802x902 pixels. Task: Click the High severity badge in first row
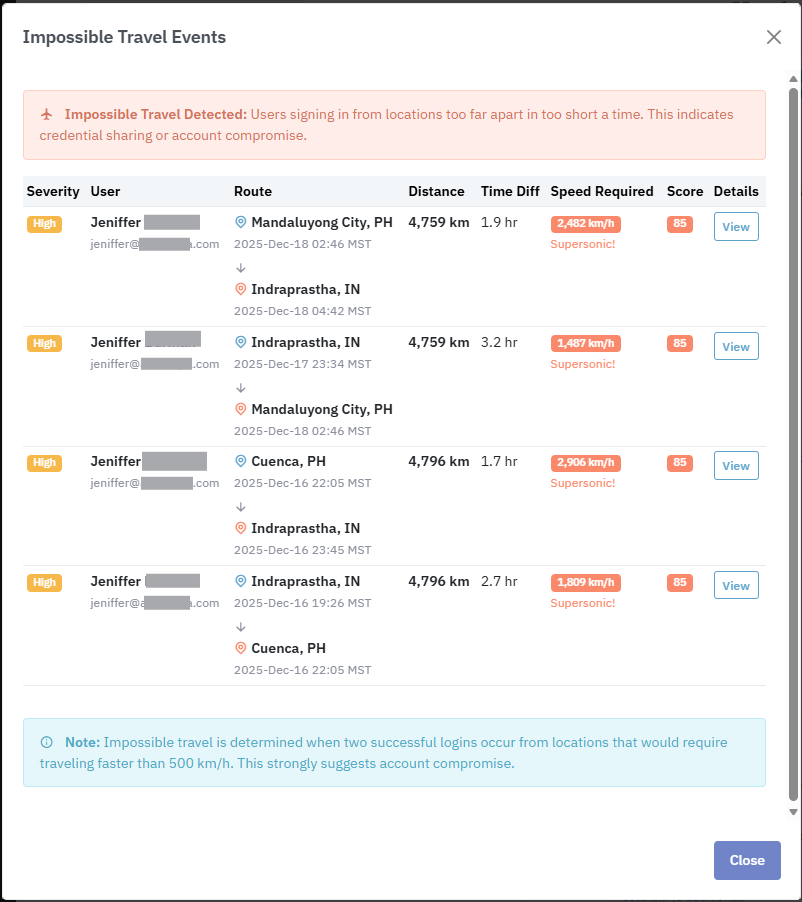[44, 224]
